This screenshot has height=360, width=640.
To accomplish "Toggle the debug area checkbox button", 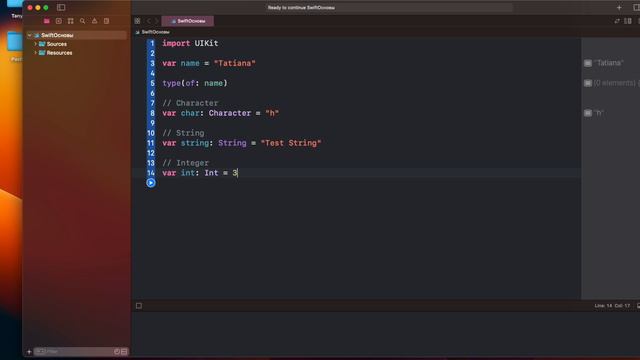I will click(139, 306).
